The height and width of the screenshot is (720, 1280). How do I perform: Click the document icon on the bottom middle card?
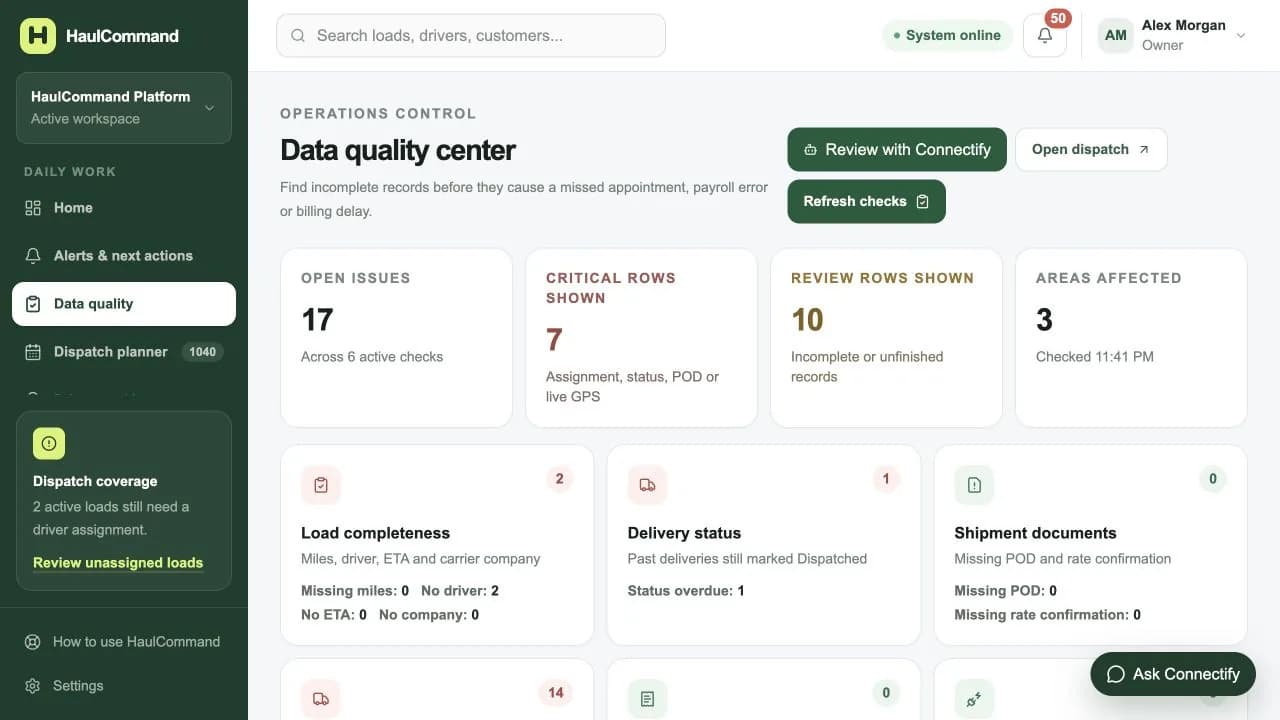click(648, 699)
